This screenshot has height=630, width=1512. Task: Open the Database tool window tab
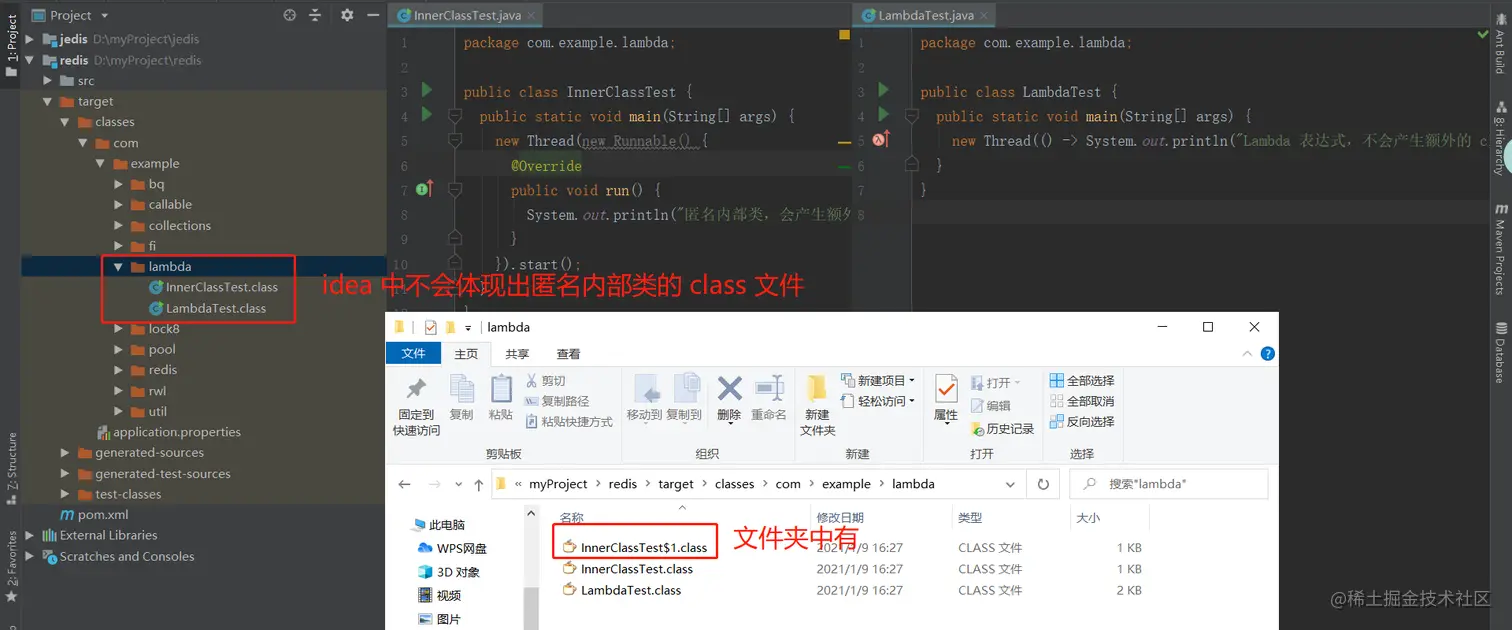coord(1500,352)
